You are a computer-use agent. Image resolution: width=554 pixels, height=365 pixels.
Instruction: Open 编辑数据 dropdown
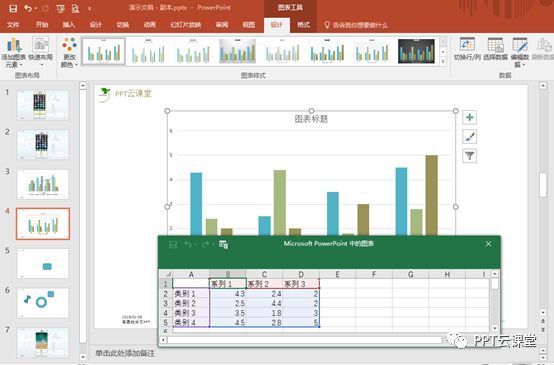pos(520,53)
